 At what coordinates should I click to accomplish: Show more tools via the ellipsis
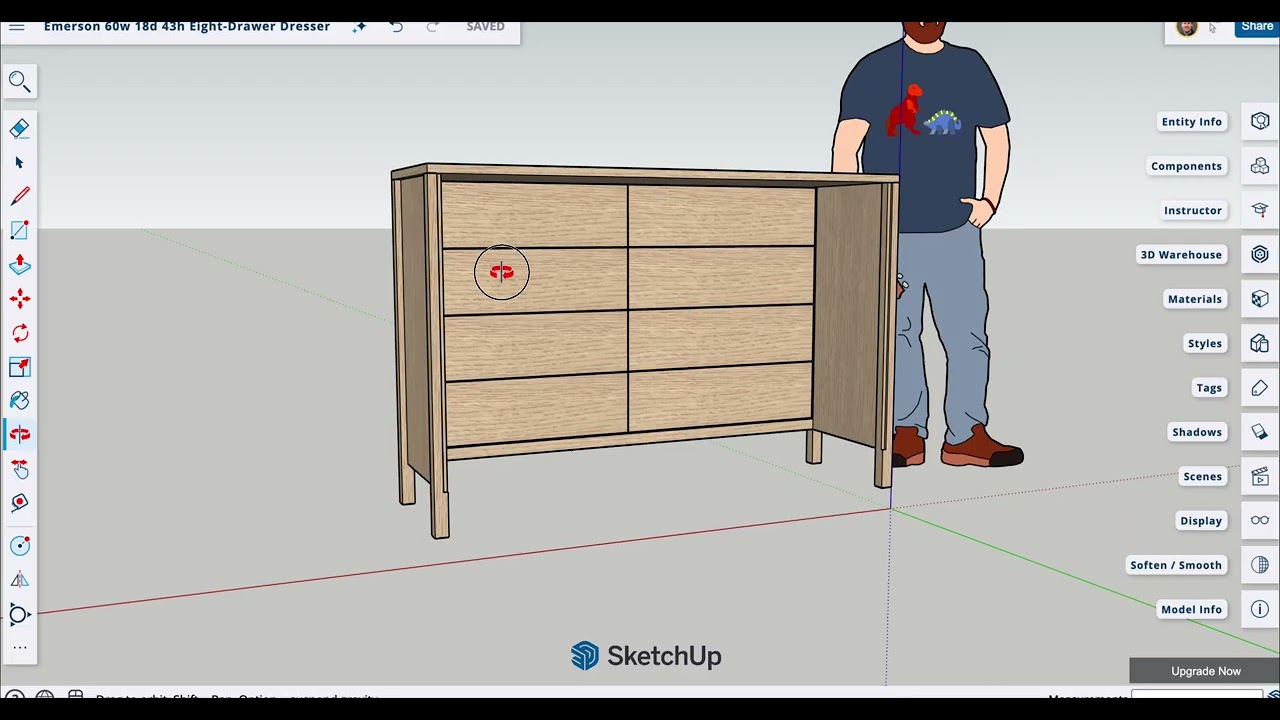coord(19,648)
